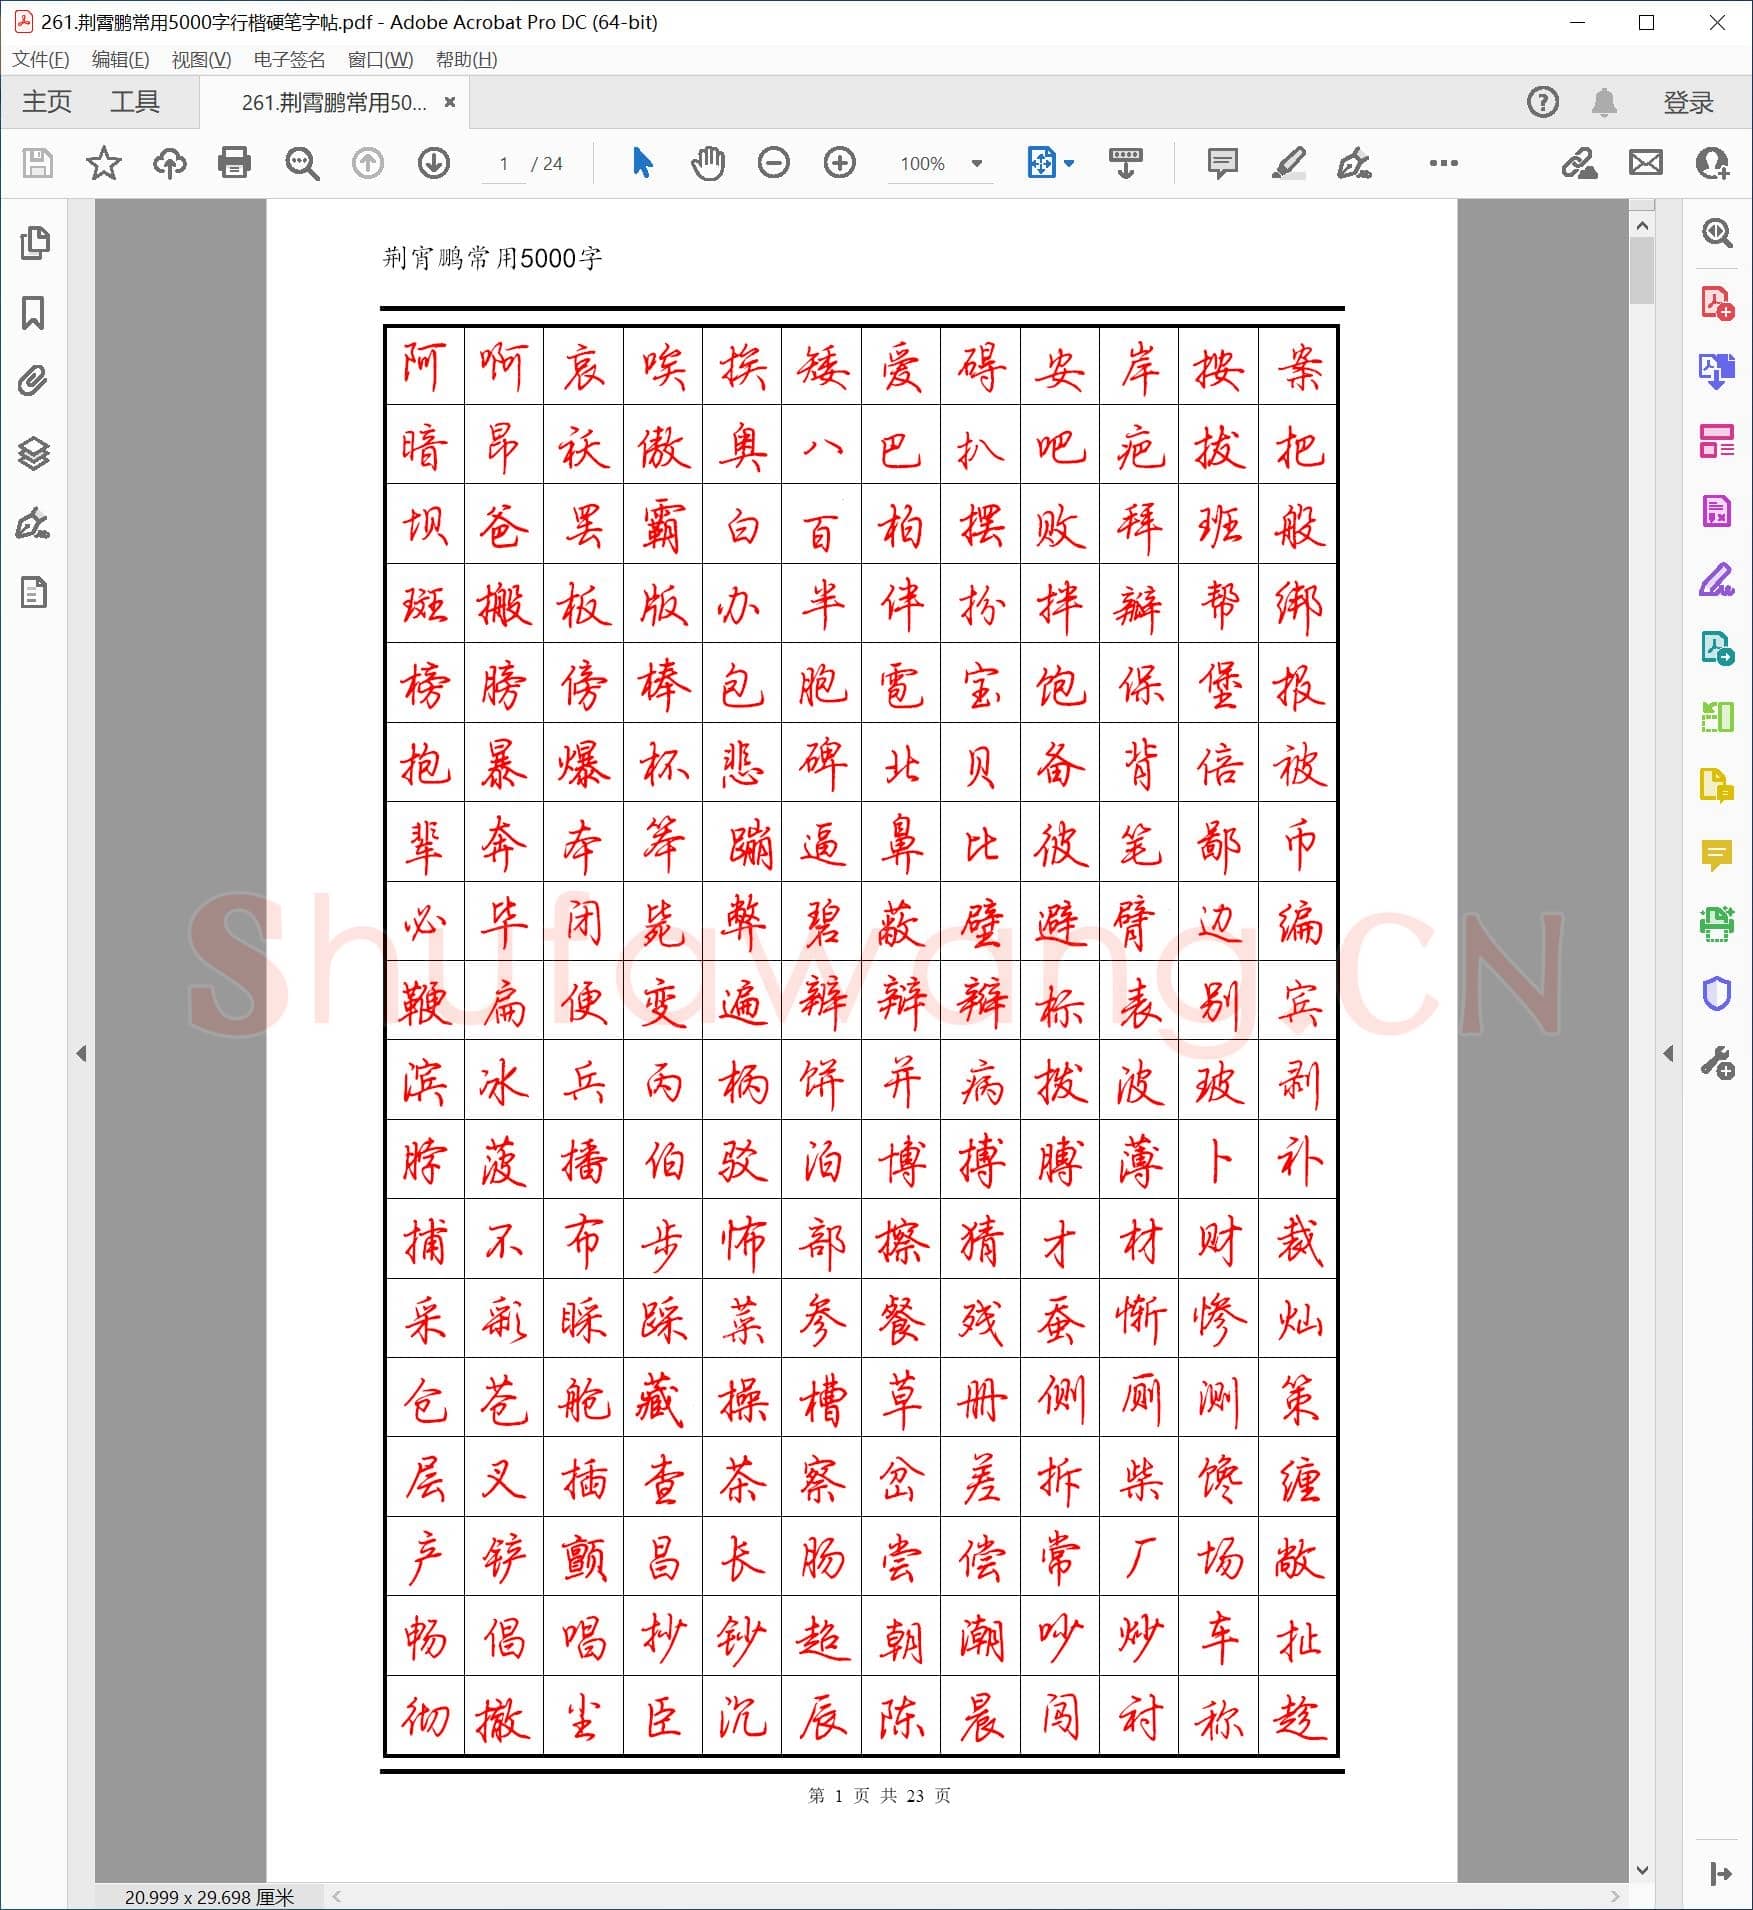Image resolution: width=1753 pixels, height=1910 pixels.
Task: Click the 登录 sign-in button
Action: pos(1688,101)
